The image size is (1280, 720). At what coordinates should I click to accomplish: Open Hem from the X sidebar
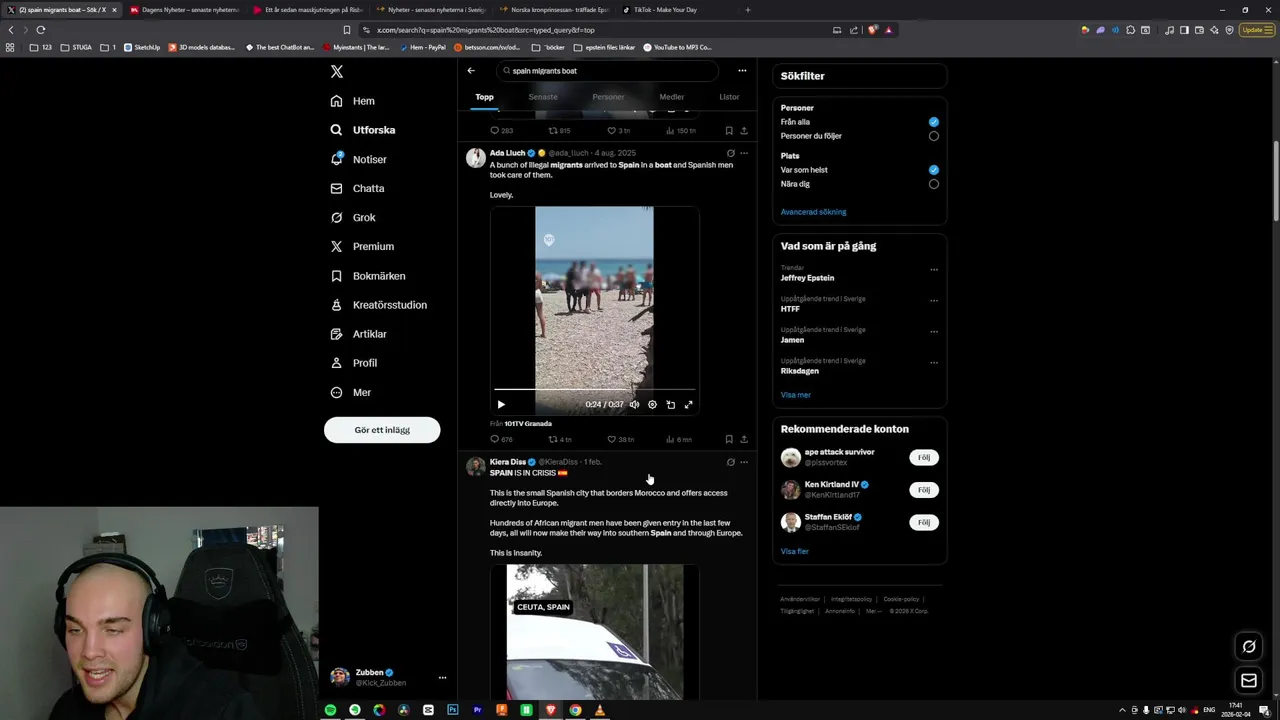[352, 101]
